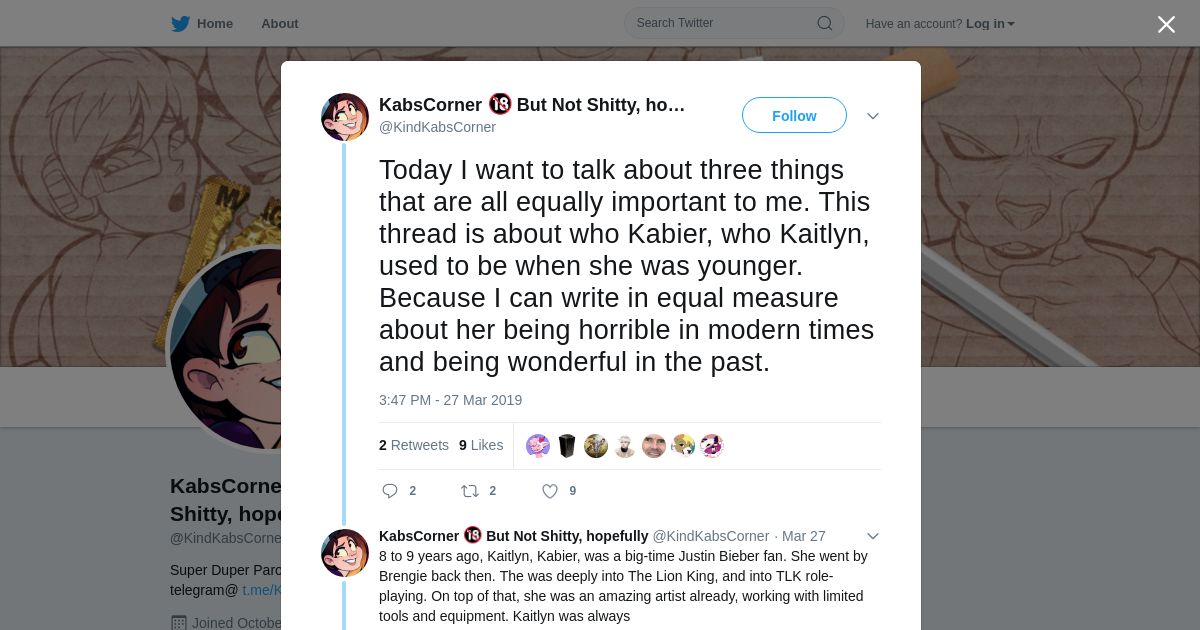
Task: Reply to the main tweet
Action: pyautogui.click(x=390, y=491)
